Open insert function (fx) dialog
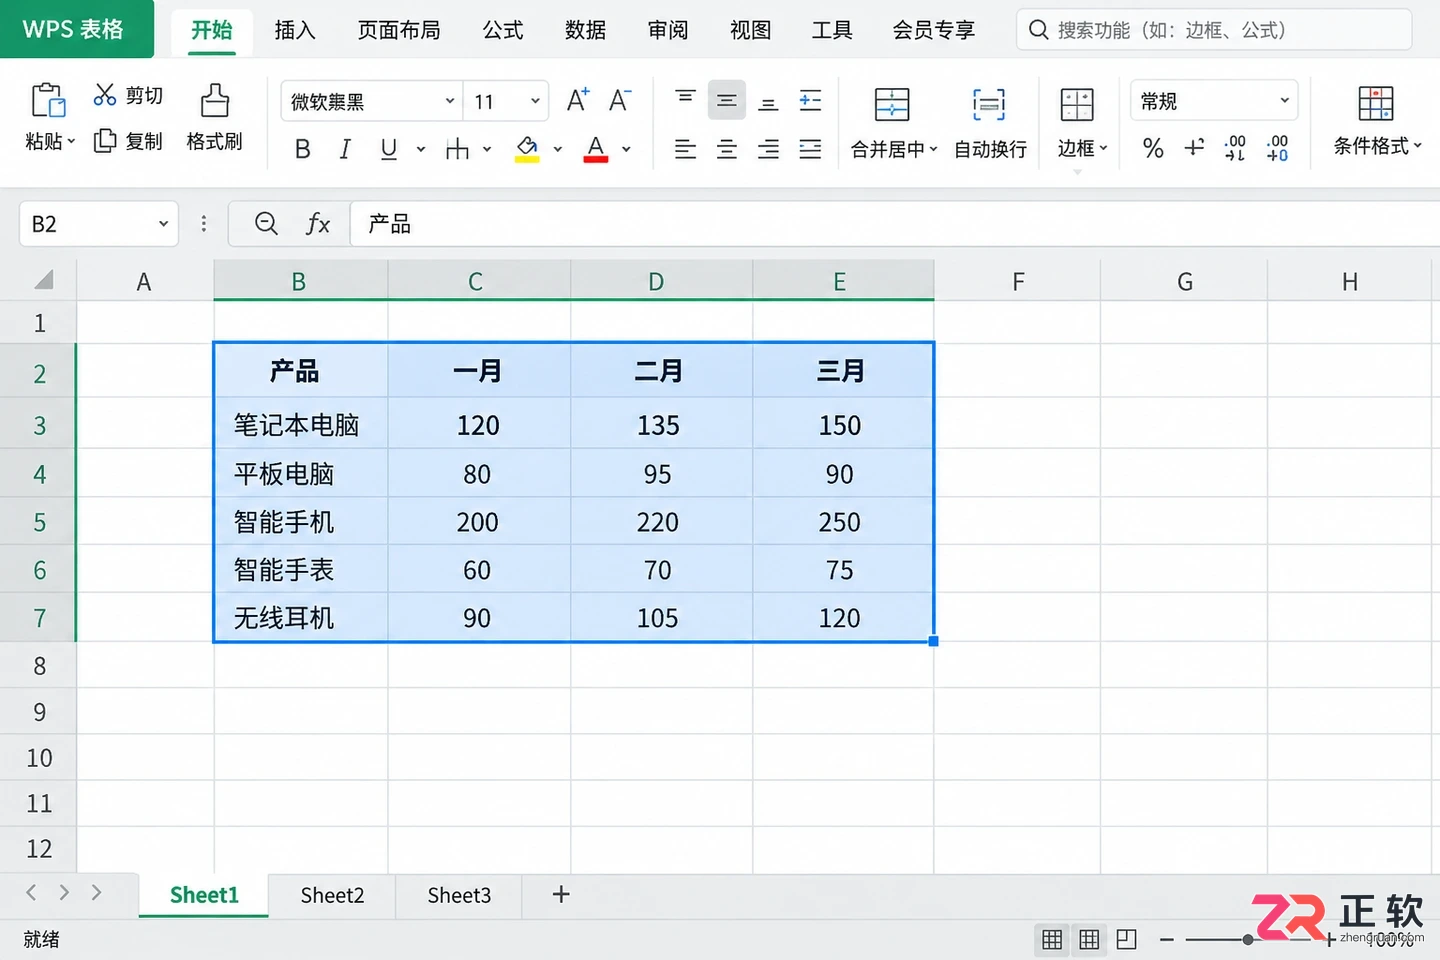 point(318,224)
